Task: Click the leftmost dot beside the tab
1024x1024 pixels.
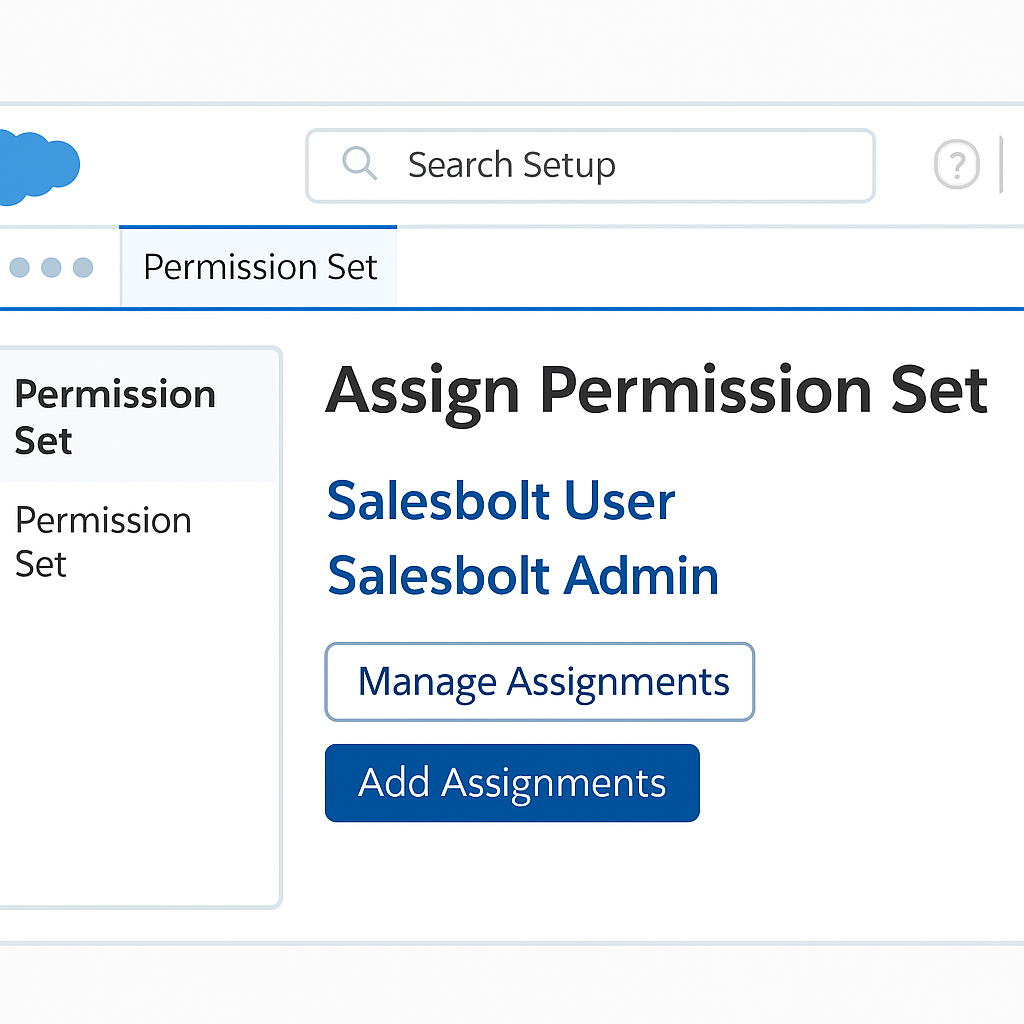Action: pyautogui.click(x=19, y=267)
